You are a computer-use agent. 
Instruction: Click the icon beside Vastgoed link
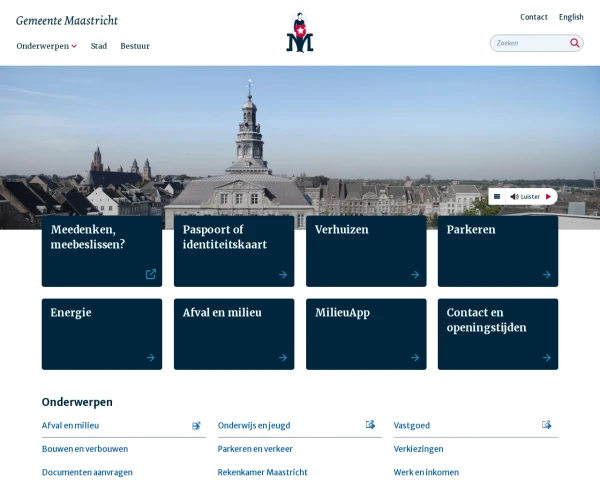point(546,424)
